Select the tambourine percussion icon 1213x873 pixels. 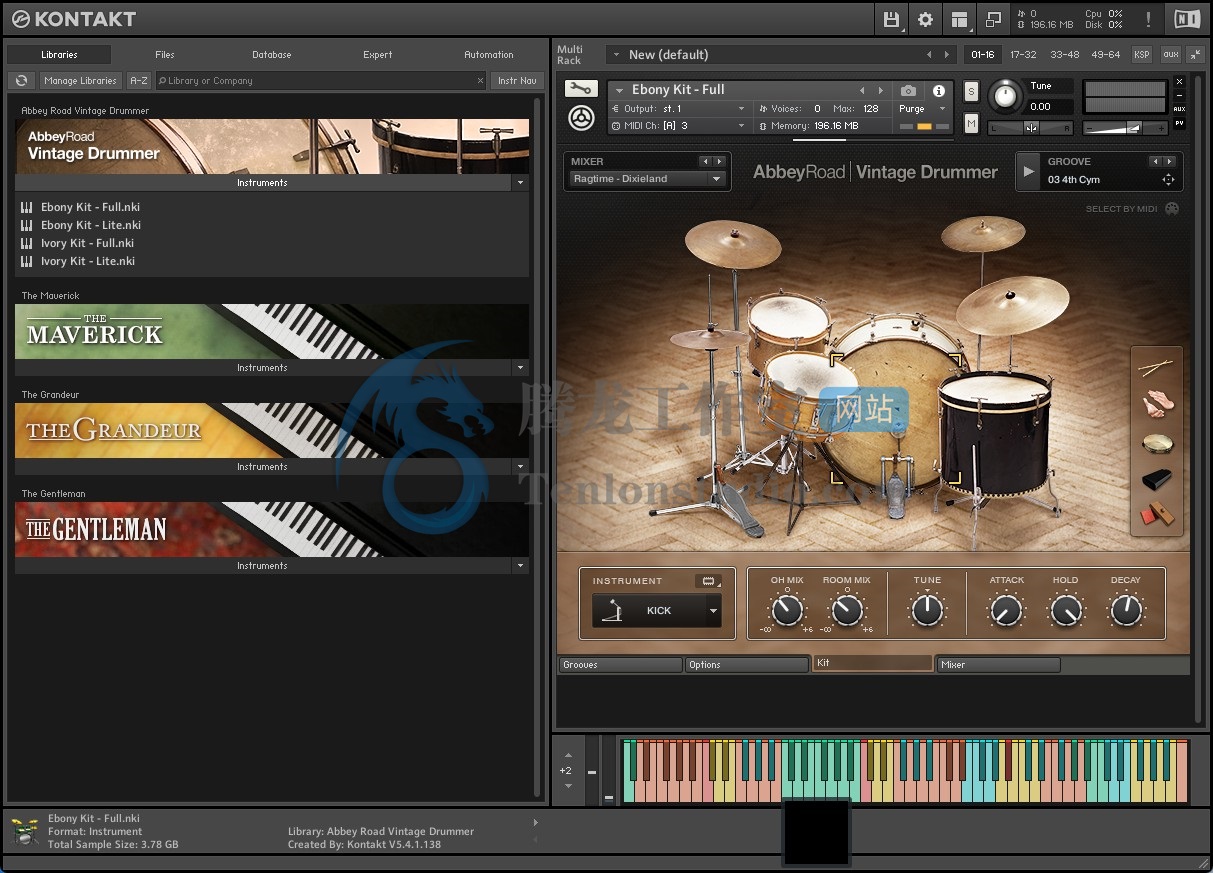point(1157,443)
